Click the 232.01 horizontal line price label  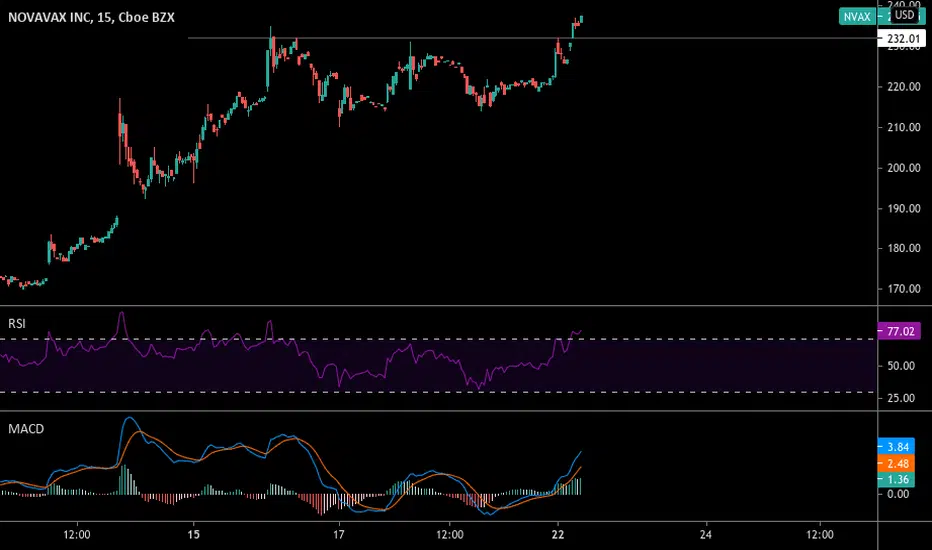click(902, 39)
